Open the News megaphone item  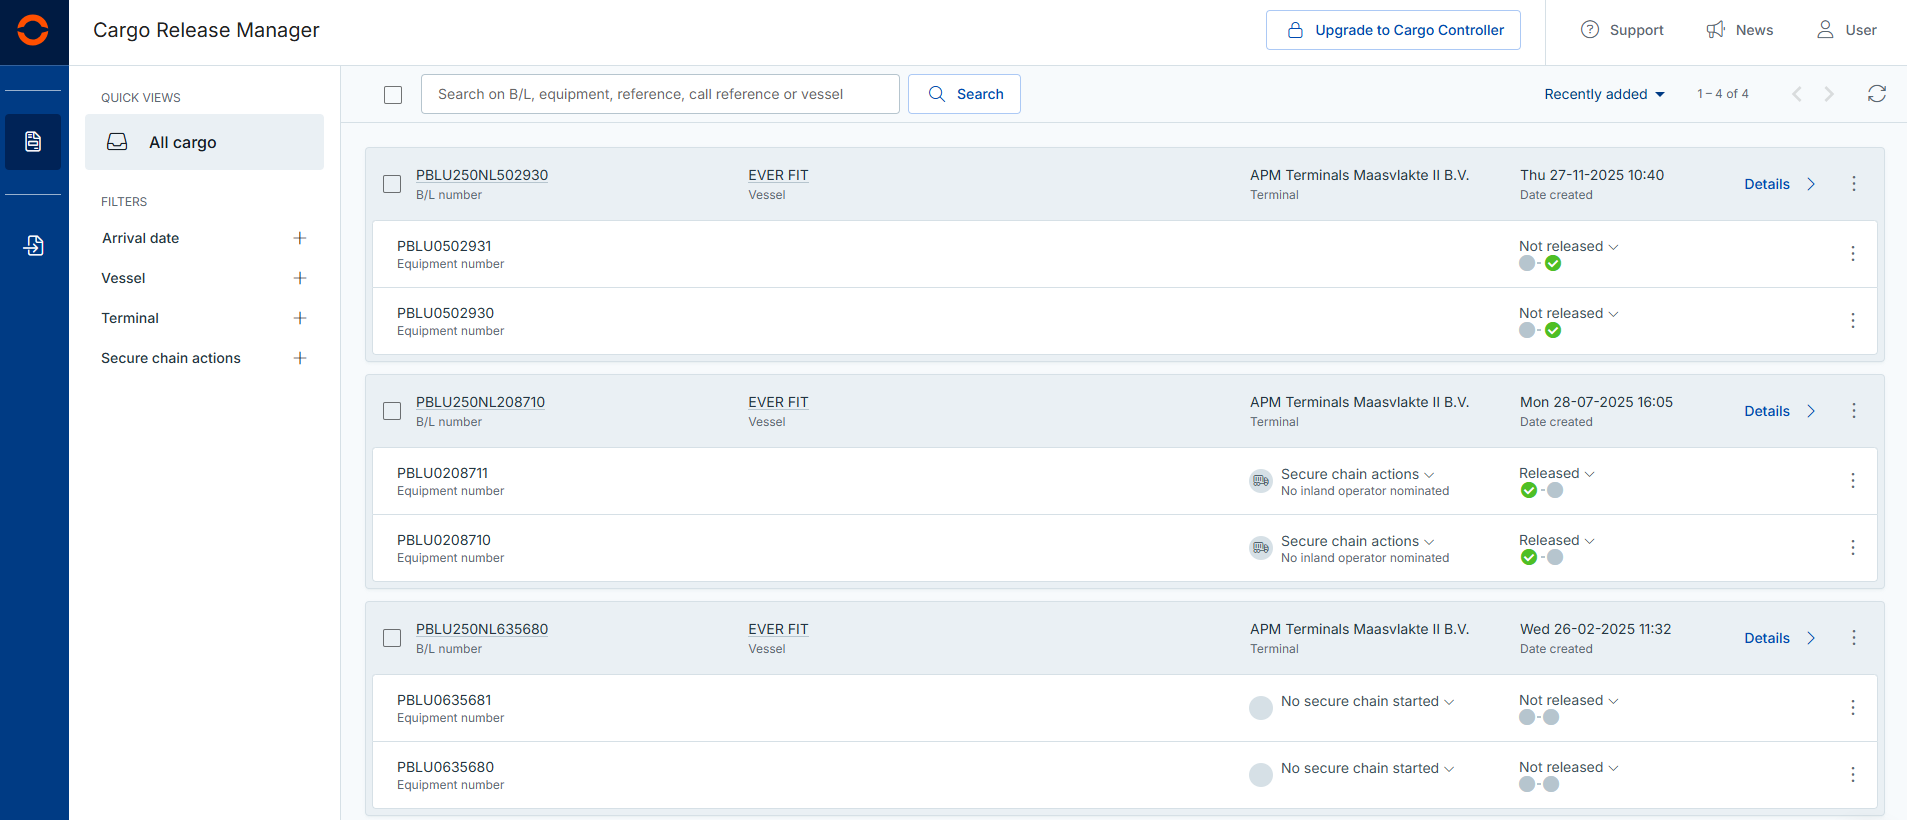click(x=1740, y=30)
